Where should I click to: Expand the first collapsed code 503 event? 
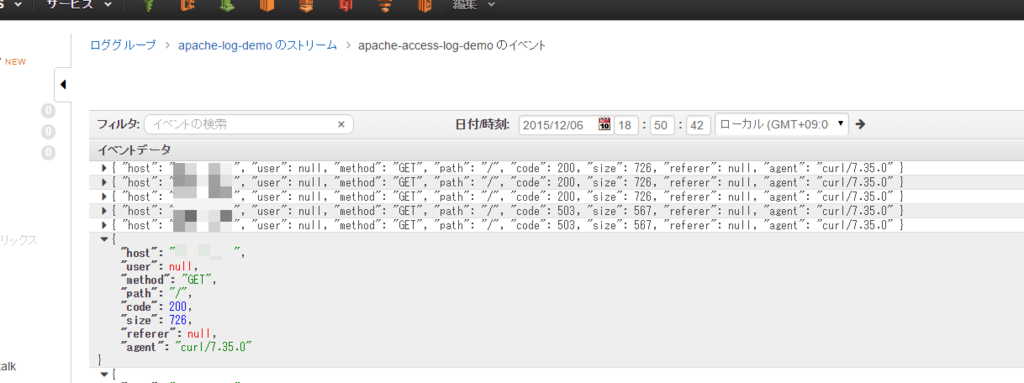pyautogui.click(x=104, y=210)
